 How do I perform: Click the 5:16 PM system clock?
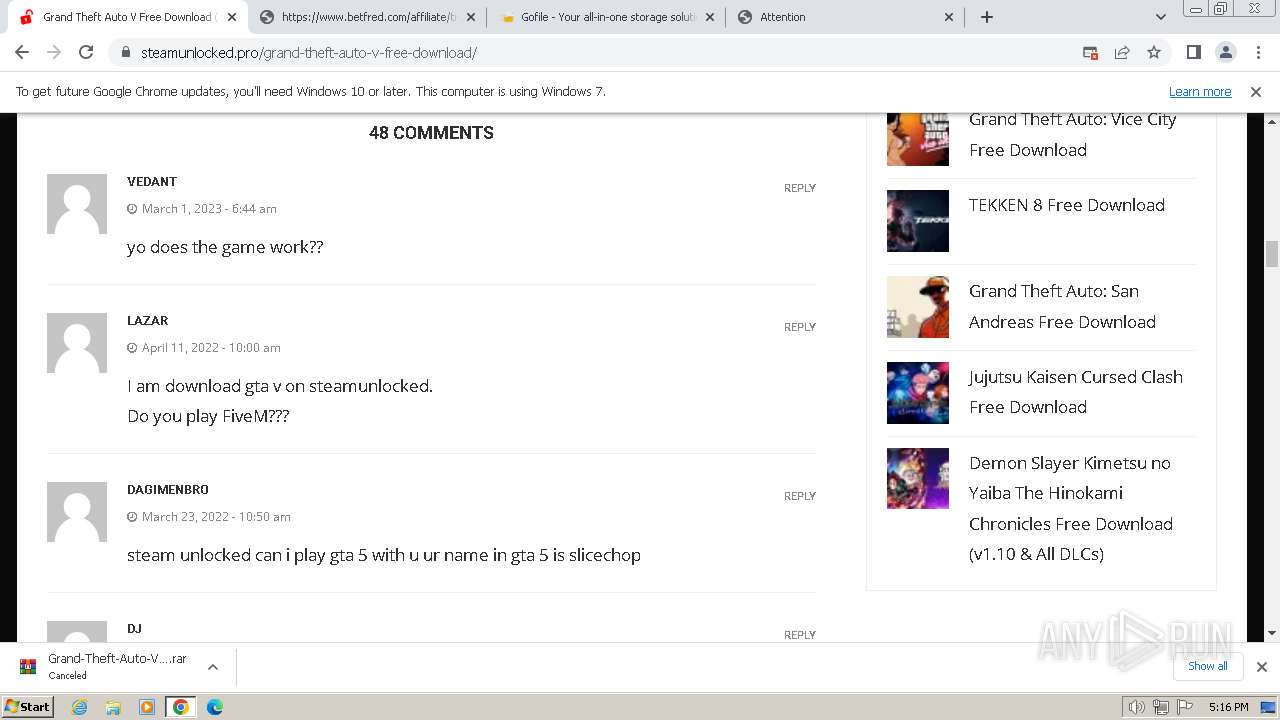(x=1228, y=707)
